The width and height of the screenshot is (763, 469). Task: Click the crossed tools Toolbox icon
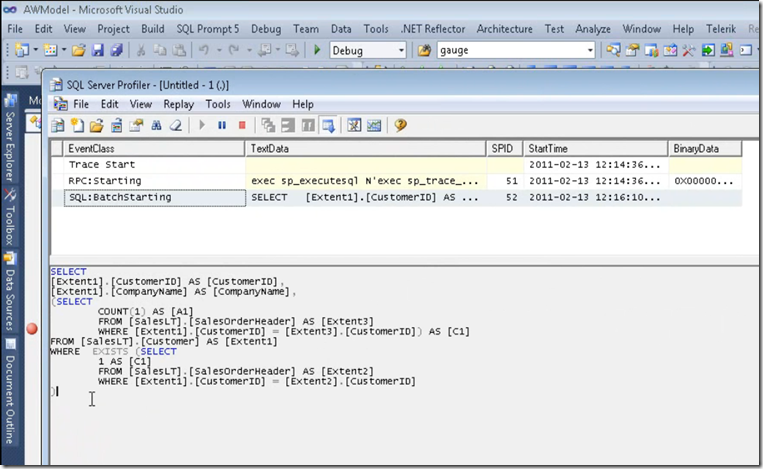point(688,50)
